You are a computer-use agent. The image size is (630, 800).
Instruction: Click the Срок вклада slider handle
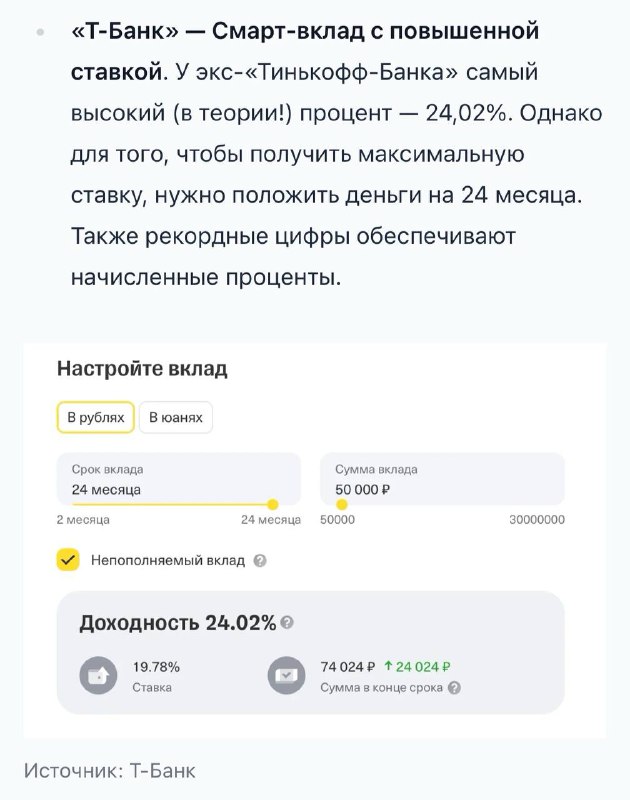coord(273,505)
